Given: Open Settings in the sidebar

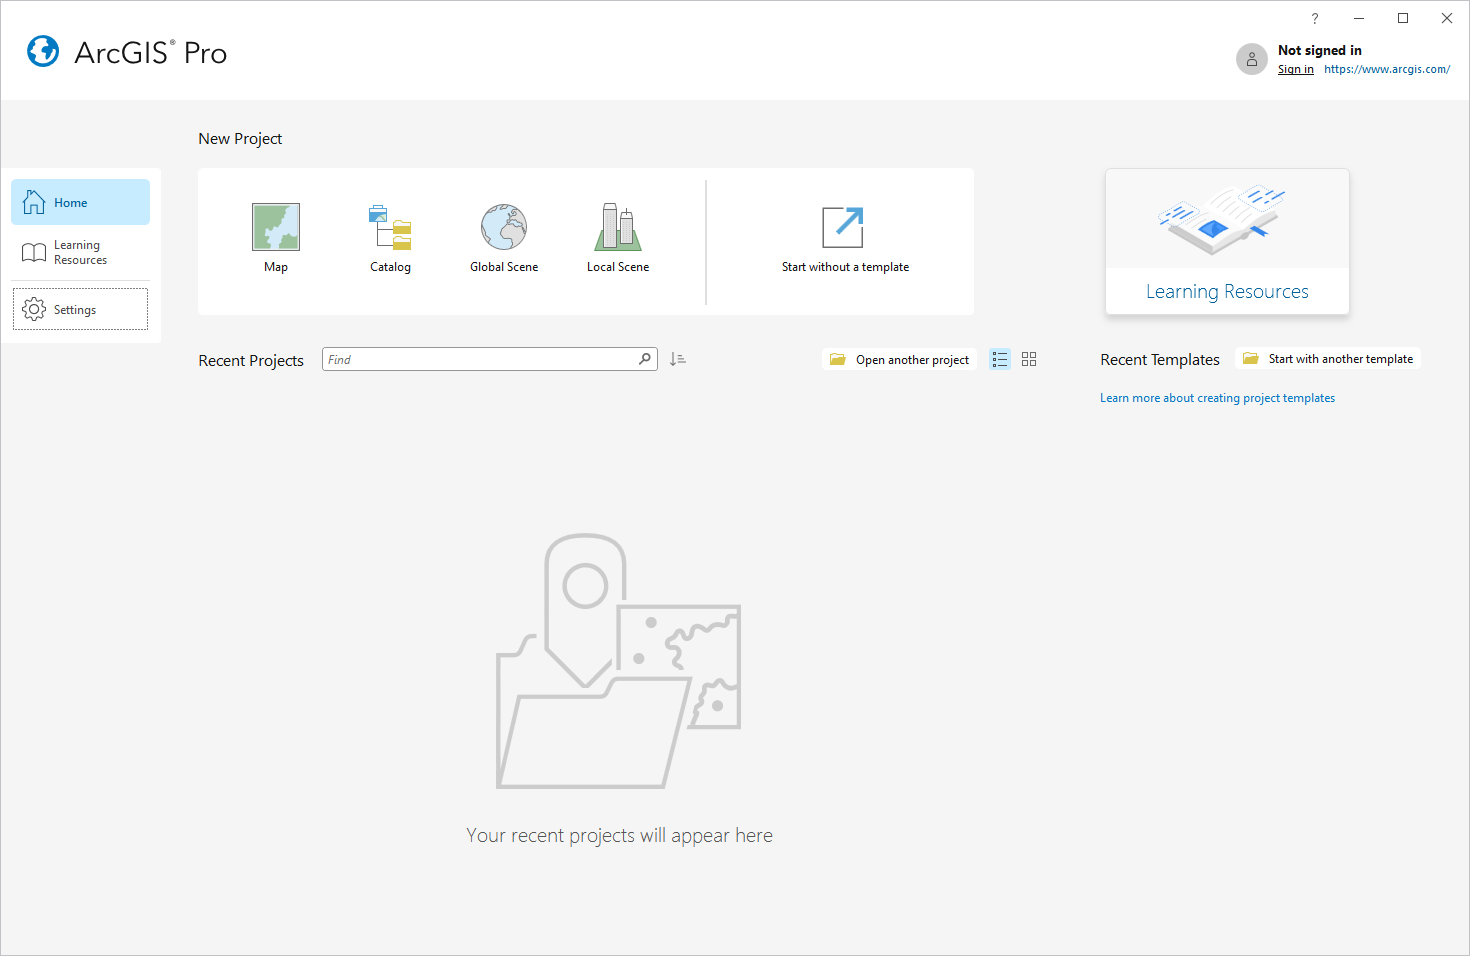Looking at the screenshot, I should 80,309.
